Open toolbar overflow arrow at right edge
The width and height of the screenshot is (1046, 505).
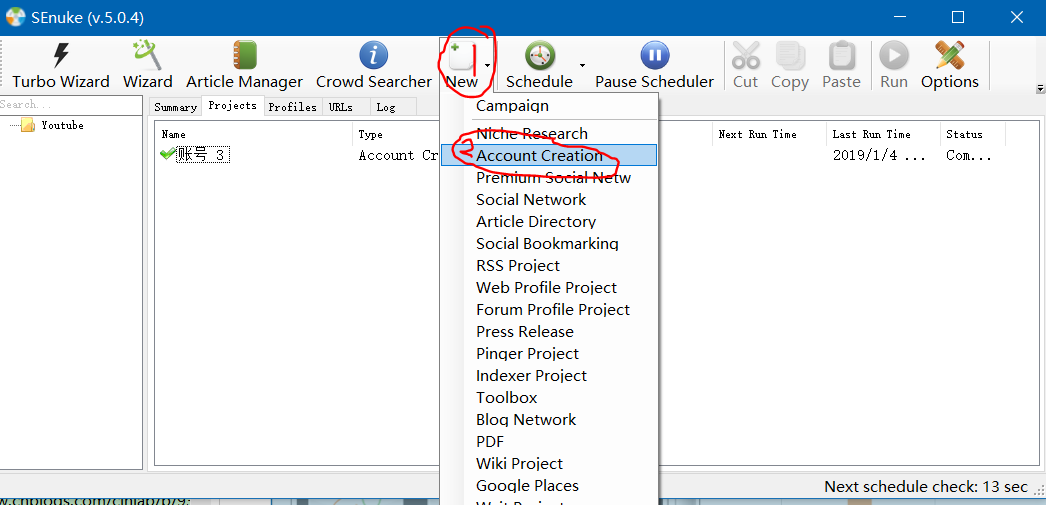pos(1040,89)
